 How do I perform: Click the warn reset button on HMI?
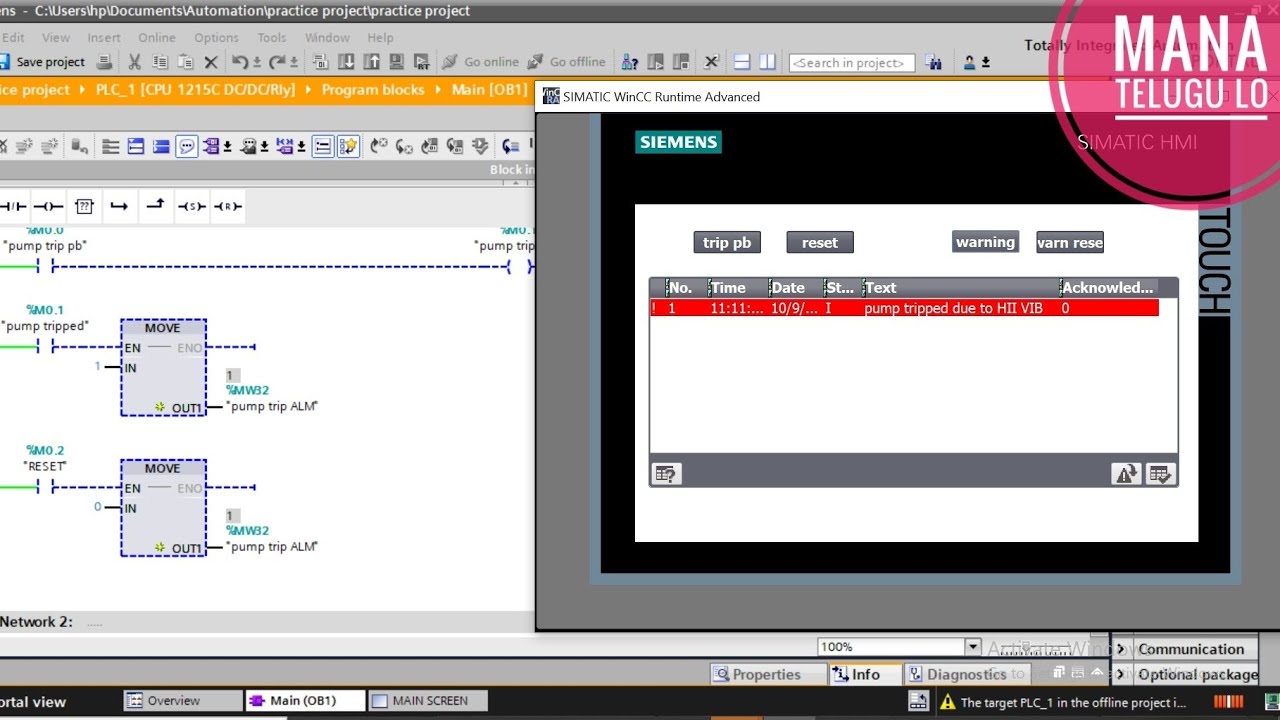pyautogui.click(x=1070, y=242)
